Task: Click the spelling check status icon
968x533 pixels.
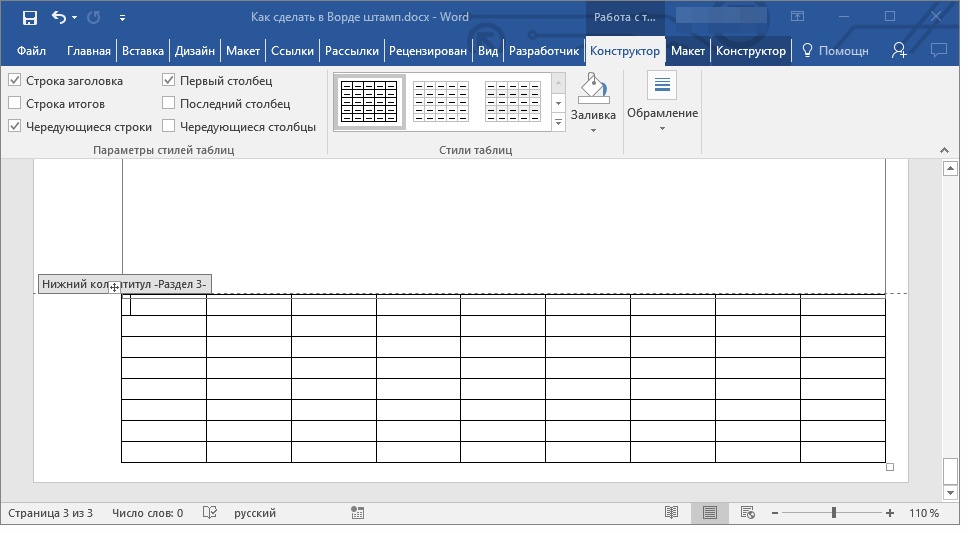Action: [210, 513]
